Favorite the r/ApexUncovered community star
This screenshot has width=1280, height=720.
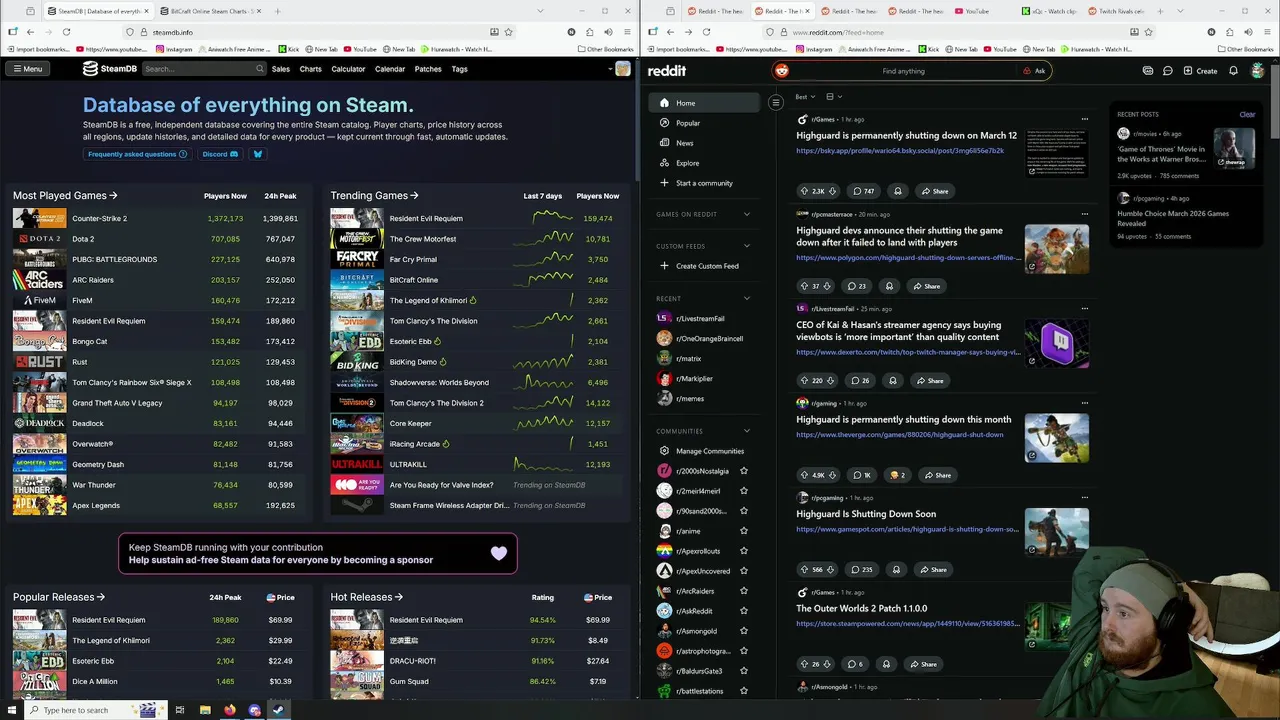(x=743, y=571)
